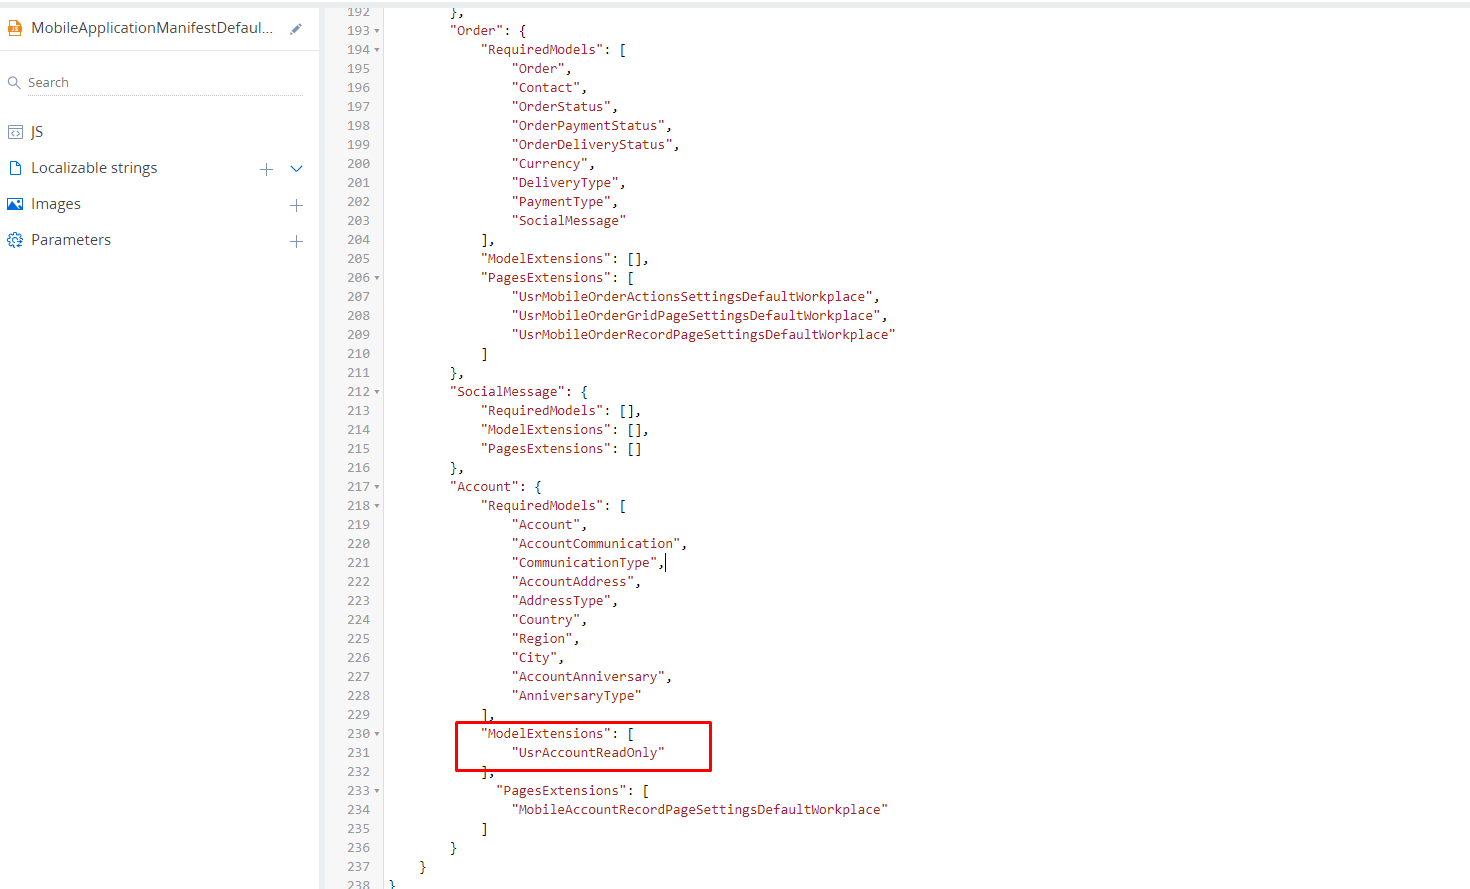
Task: Click the MobileApplicationManifestDefaul... schema title
Action: (152, 28)
